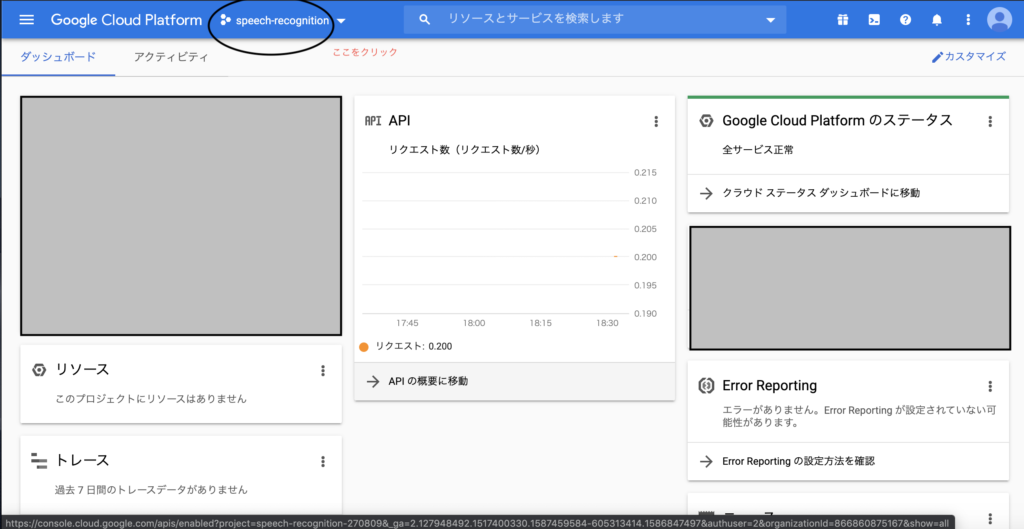The height and width of the screenshot is (529, 1024).
Task: Open リソース card options menu
Action: tap(323, 370)
